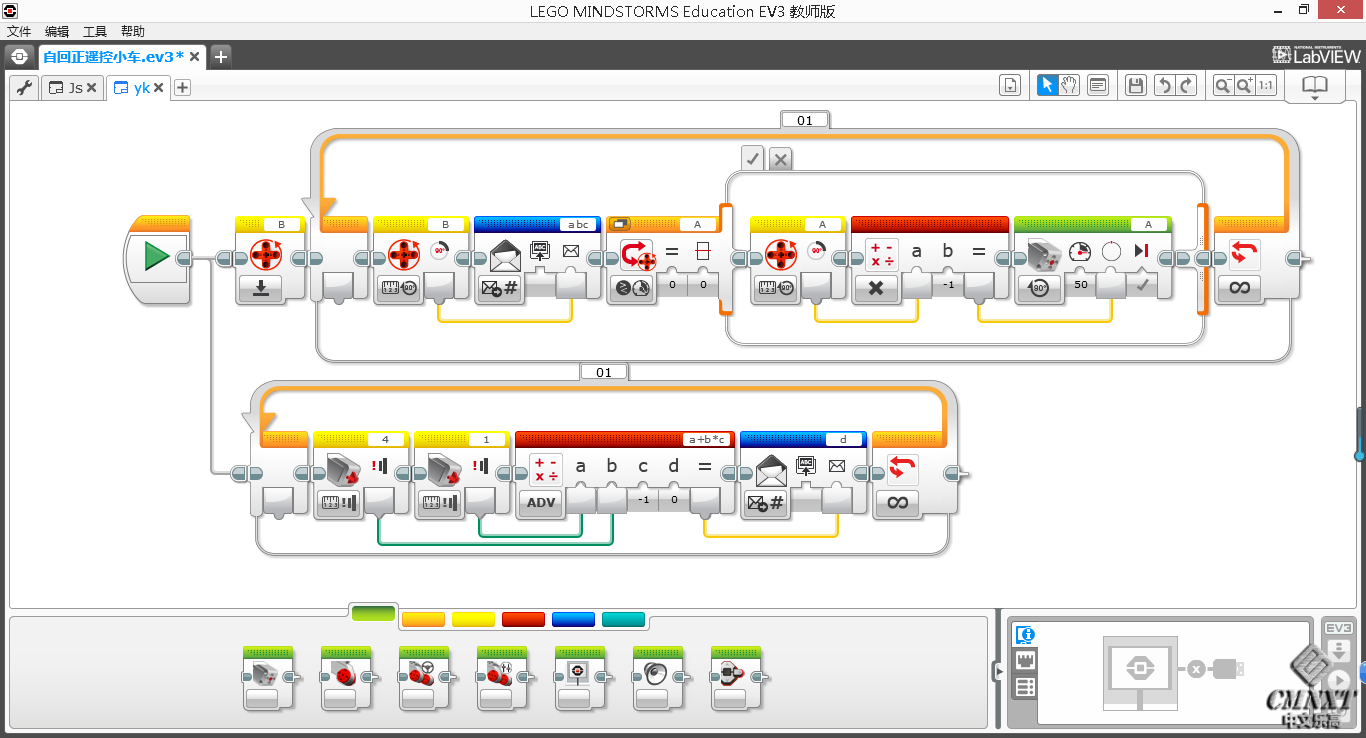
Task: Open multiply mode selector of Math block
Action: click(x=876, y=288)
